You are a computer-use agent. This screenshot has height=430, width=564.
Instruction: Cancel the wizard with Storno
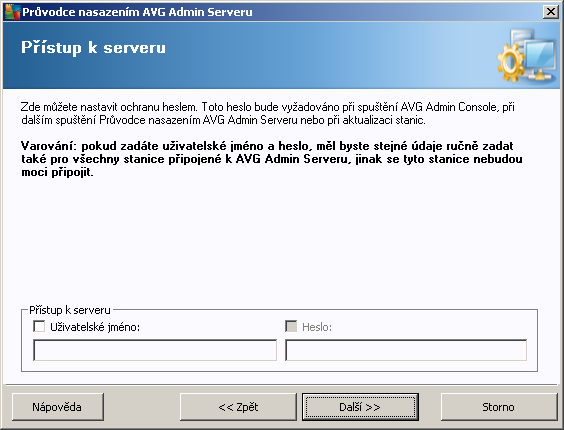[x=499, y=407]
